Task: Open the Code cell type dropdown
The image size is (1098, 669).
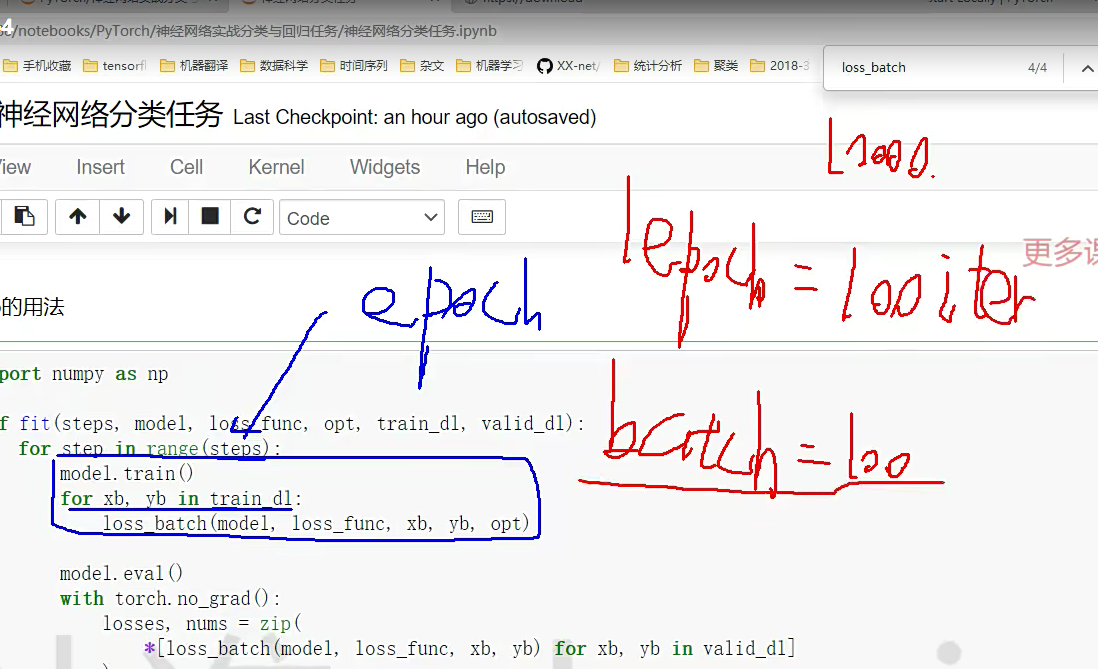Action: (362, 218)
